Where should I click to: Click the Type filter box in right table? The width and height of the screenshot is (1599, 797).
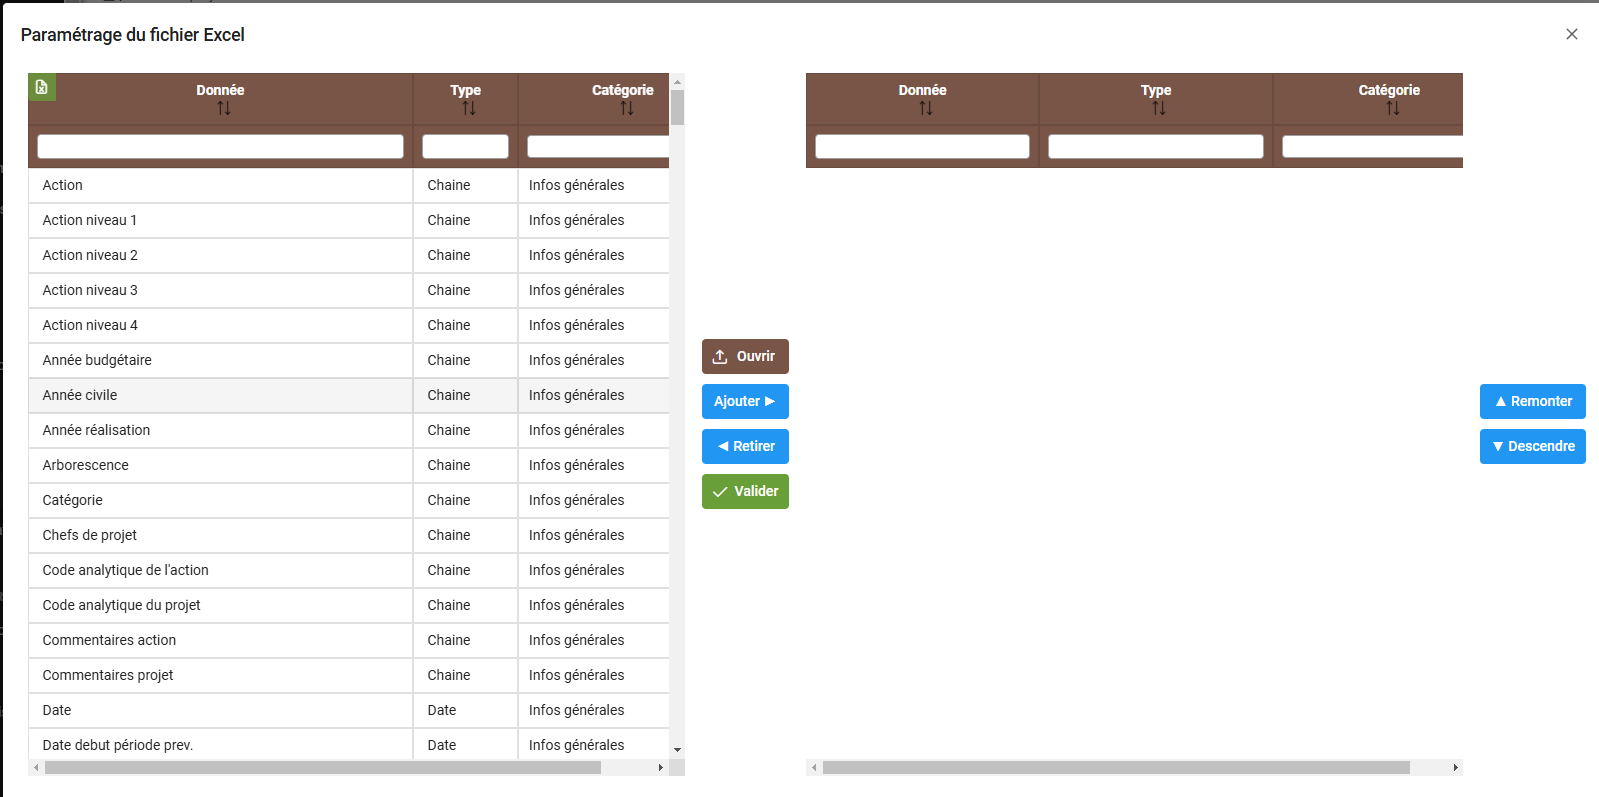click(1155, 146)
